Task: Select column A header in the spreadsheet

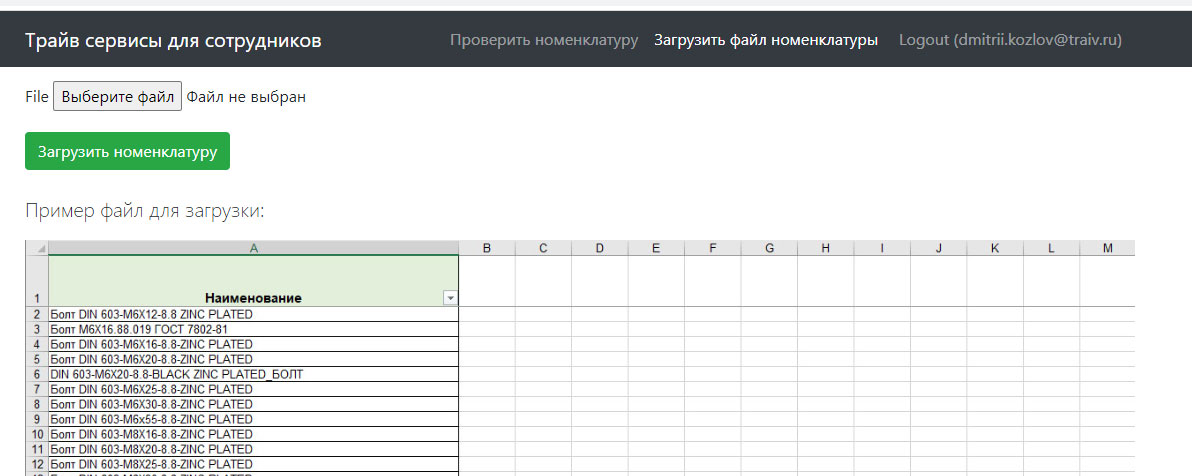Action: (x=253, y=248)
